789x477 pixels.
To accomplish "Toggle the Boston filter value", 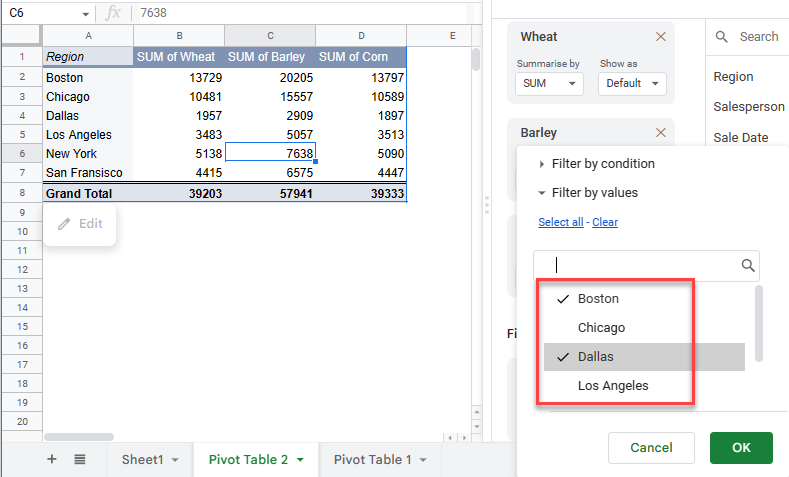I will tap(598, 299).
